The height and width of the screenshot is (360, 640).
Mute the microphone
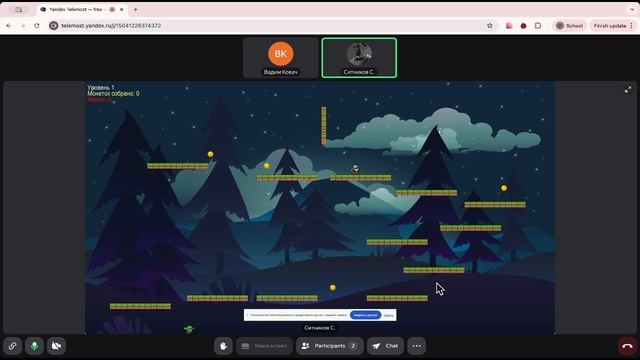click(35, 346)
